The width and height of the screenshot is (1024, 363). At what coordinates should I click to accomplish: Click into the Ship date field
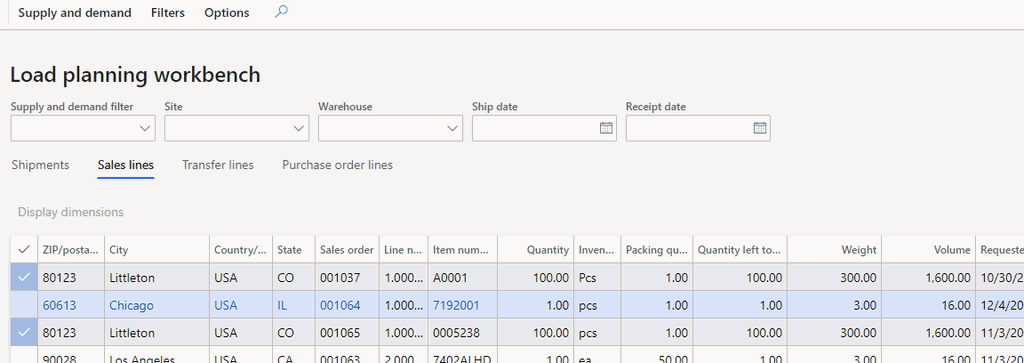pos(534,128)
